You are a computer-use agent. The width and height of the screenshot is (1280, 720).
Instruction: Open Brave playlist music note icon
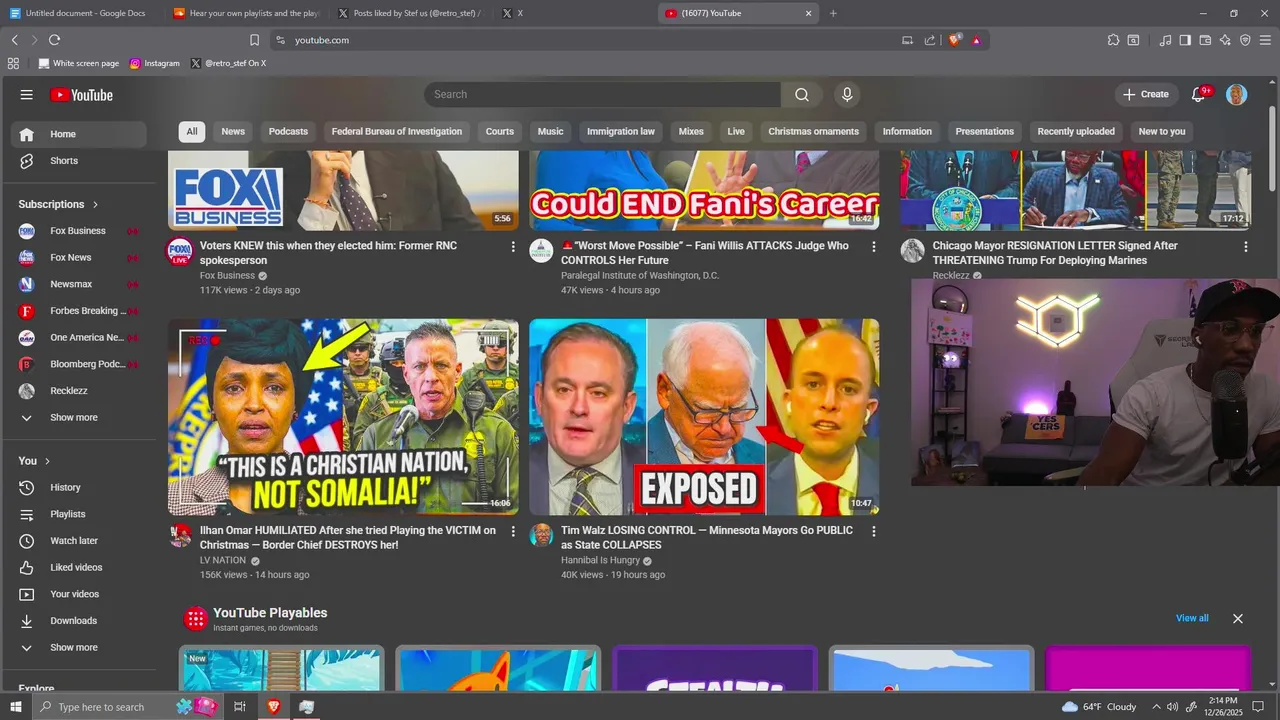pos(1165,40)
